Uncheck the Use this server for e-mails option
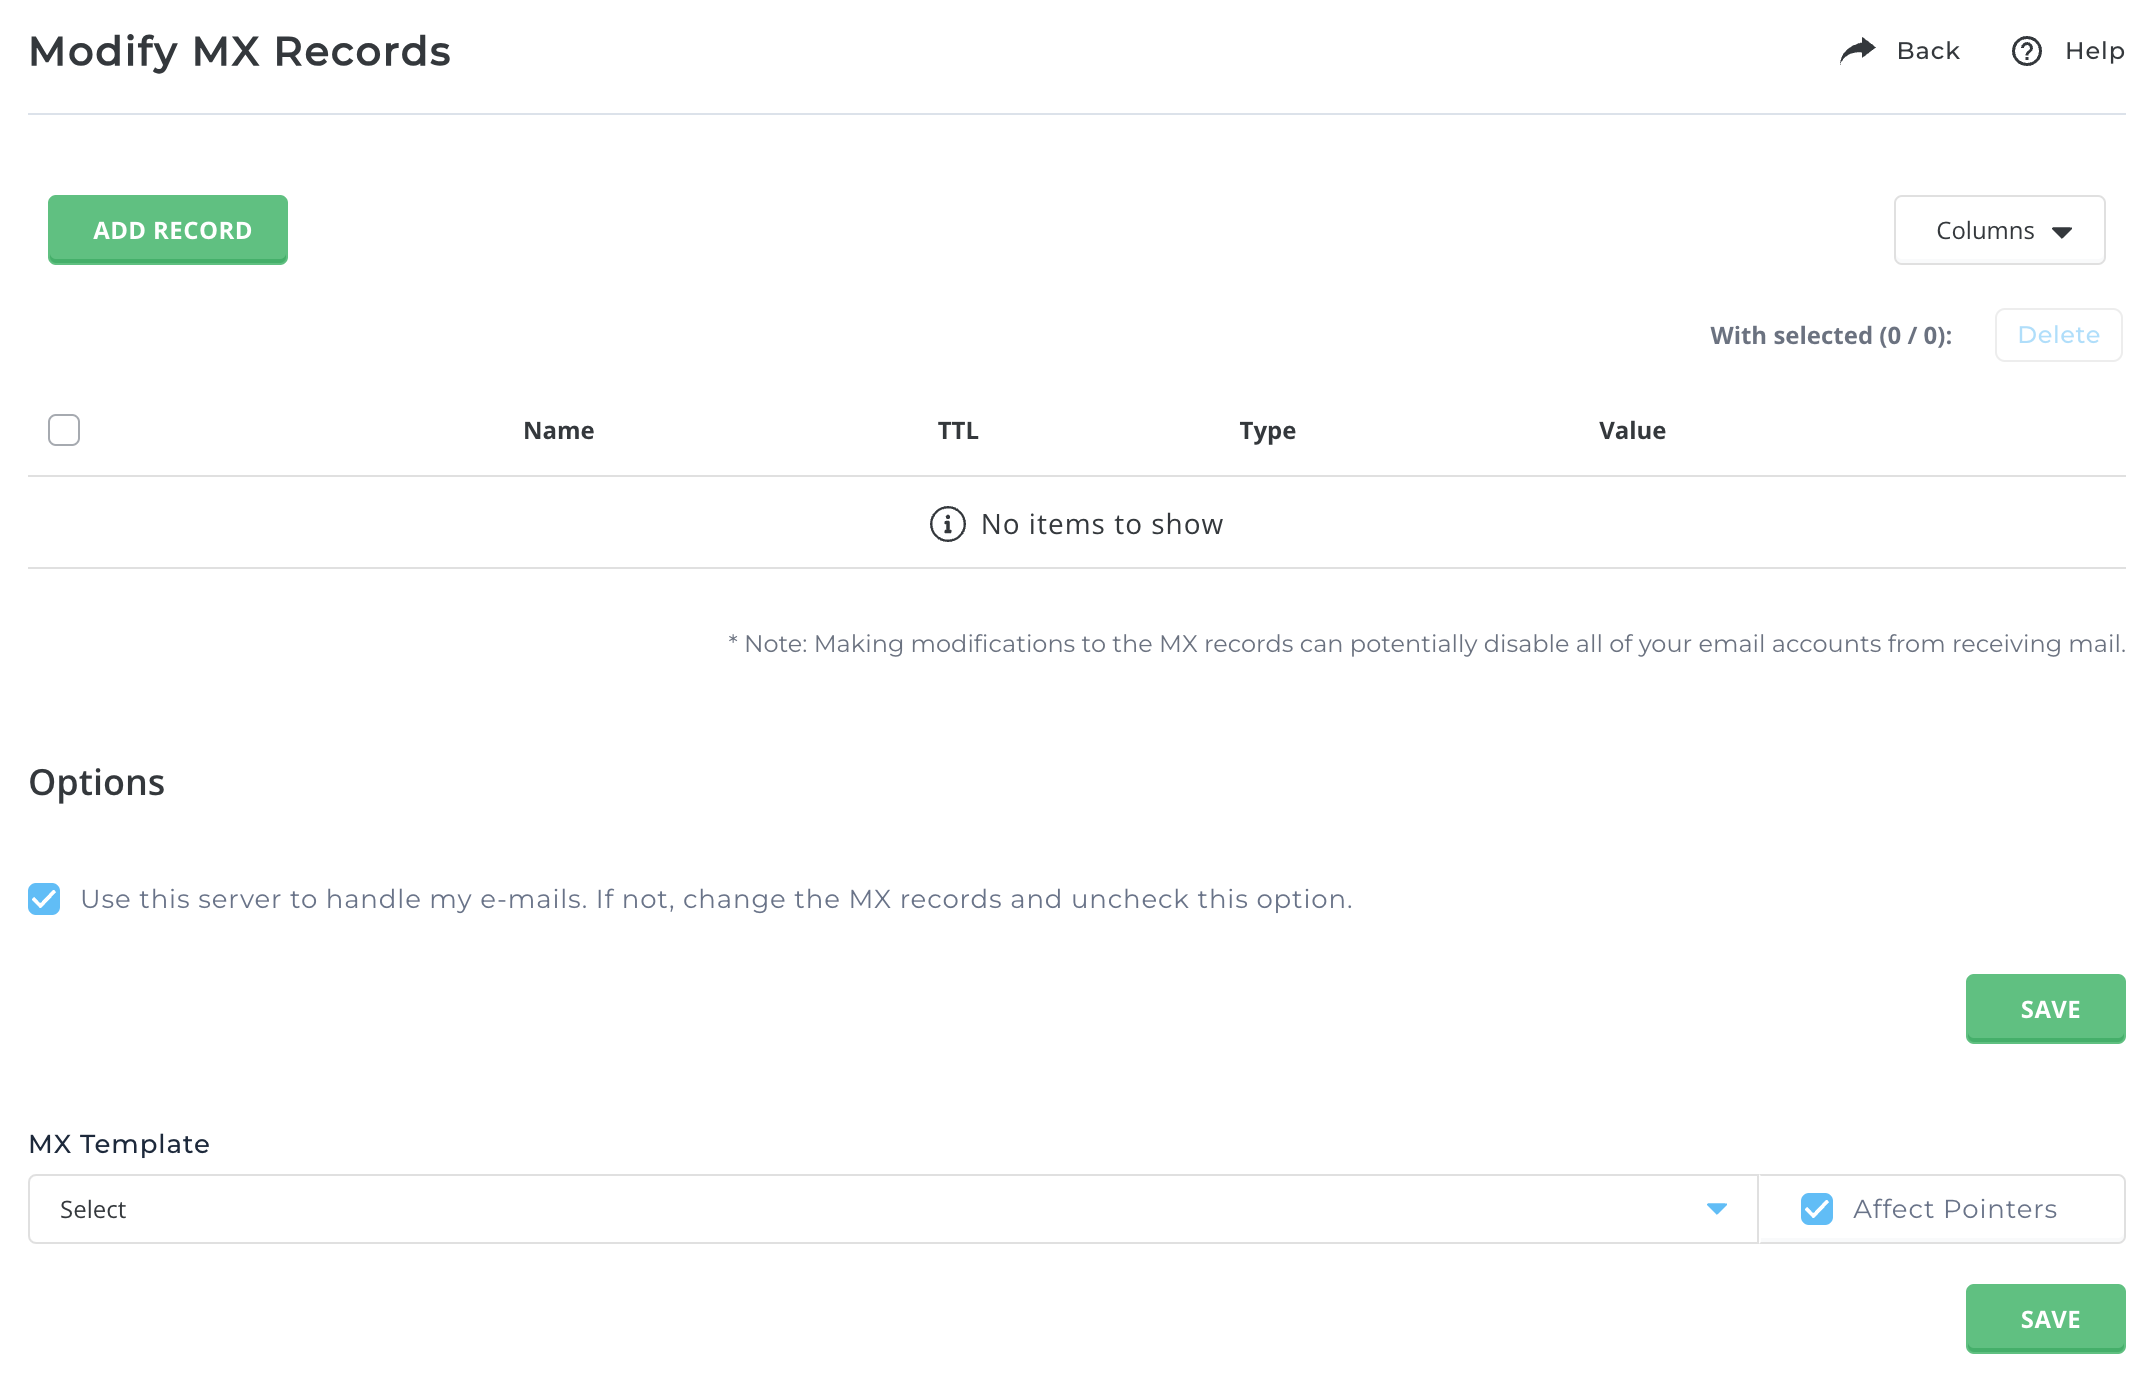2156x1378 pixels. (46, 899)
